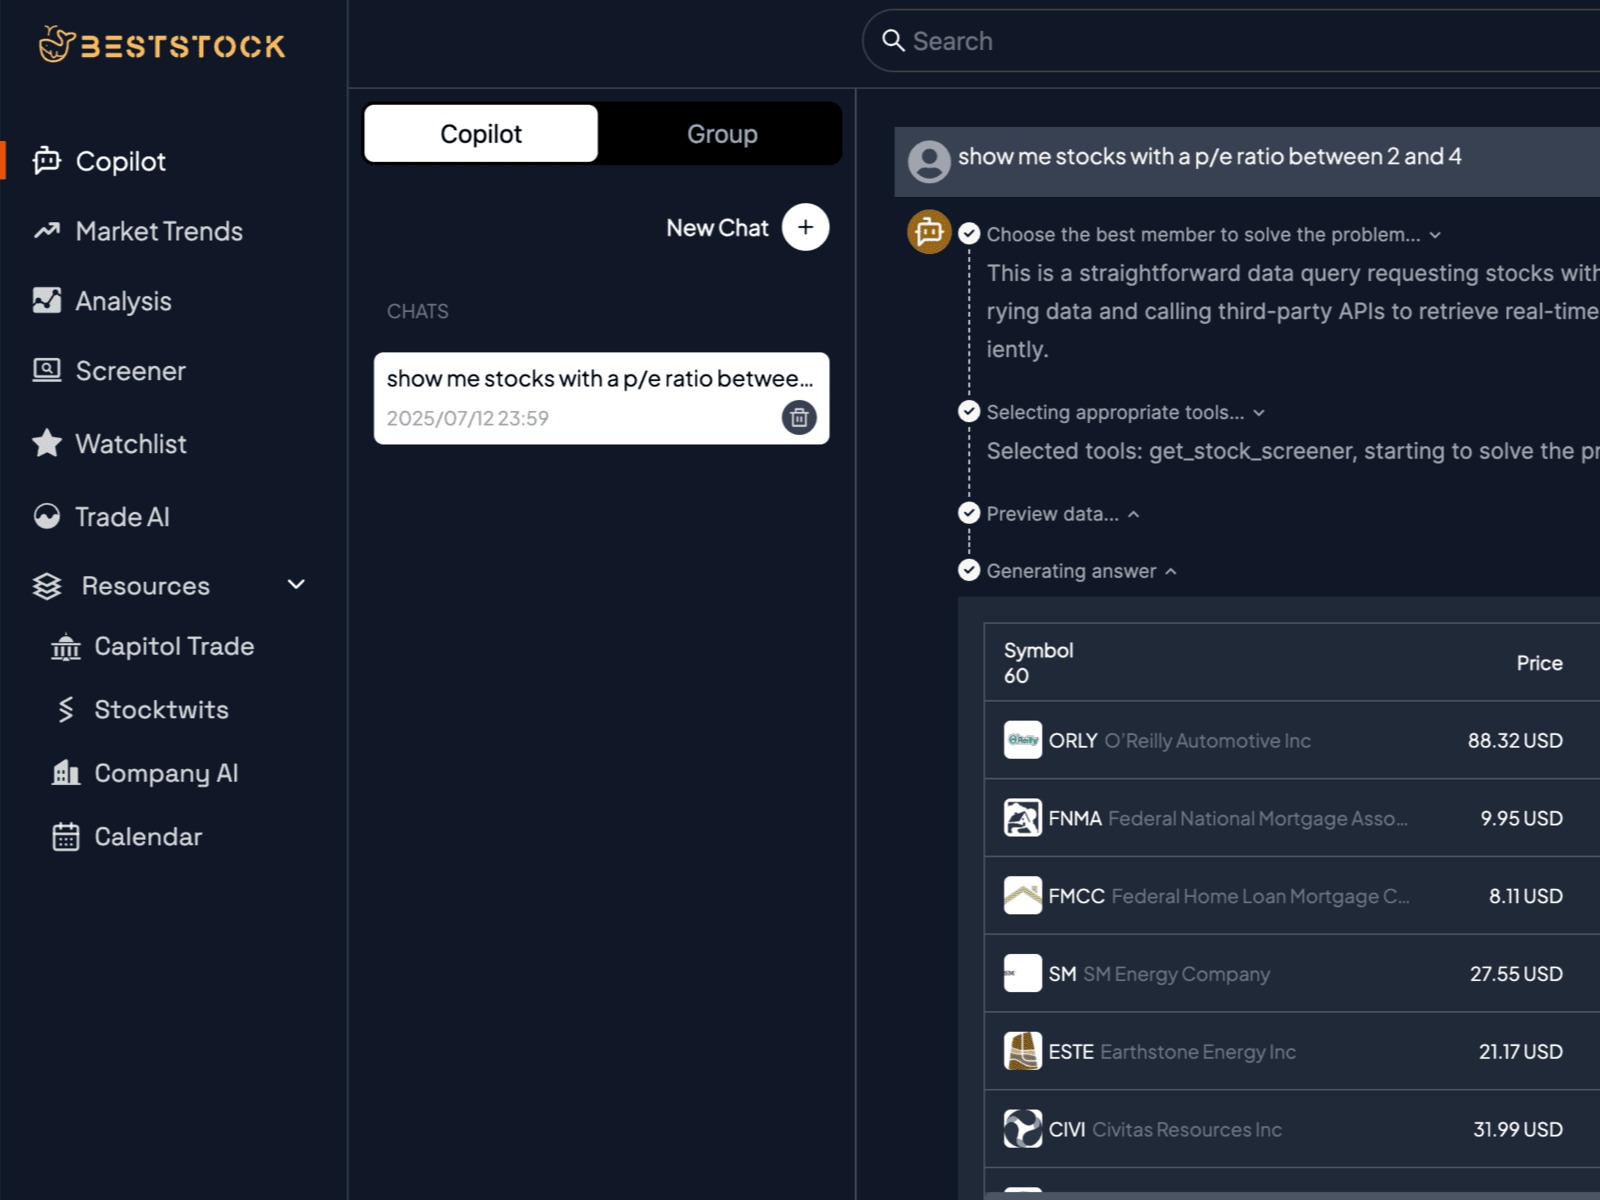Open Market Trends from sidebar
Screen dimensions: 1600x1200
pos(159,231)
